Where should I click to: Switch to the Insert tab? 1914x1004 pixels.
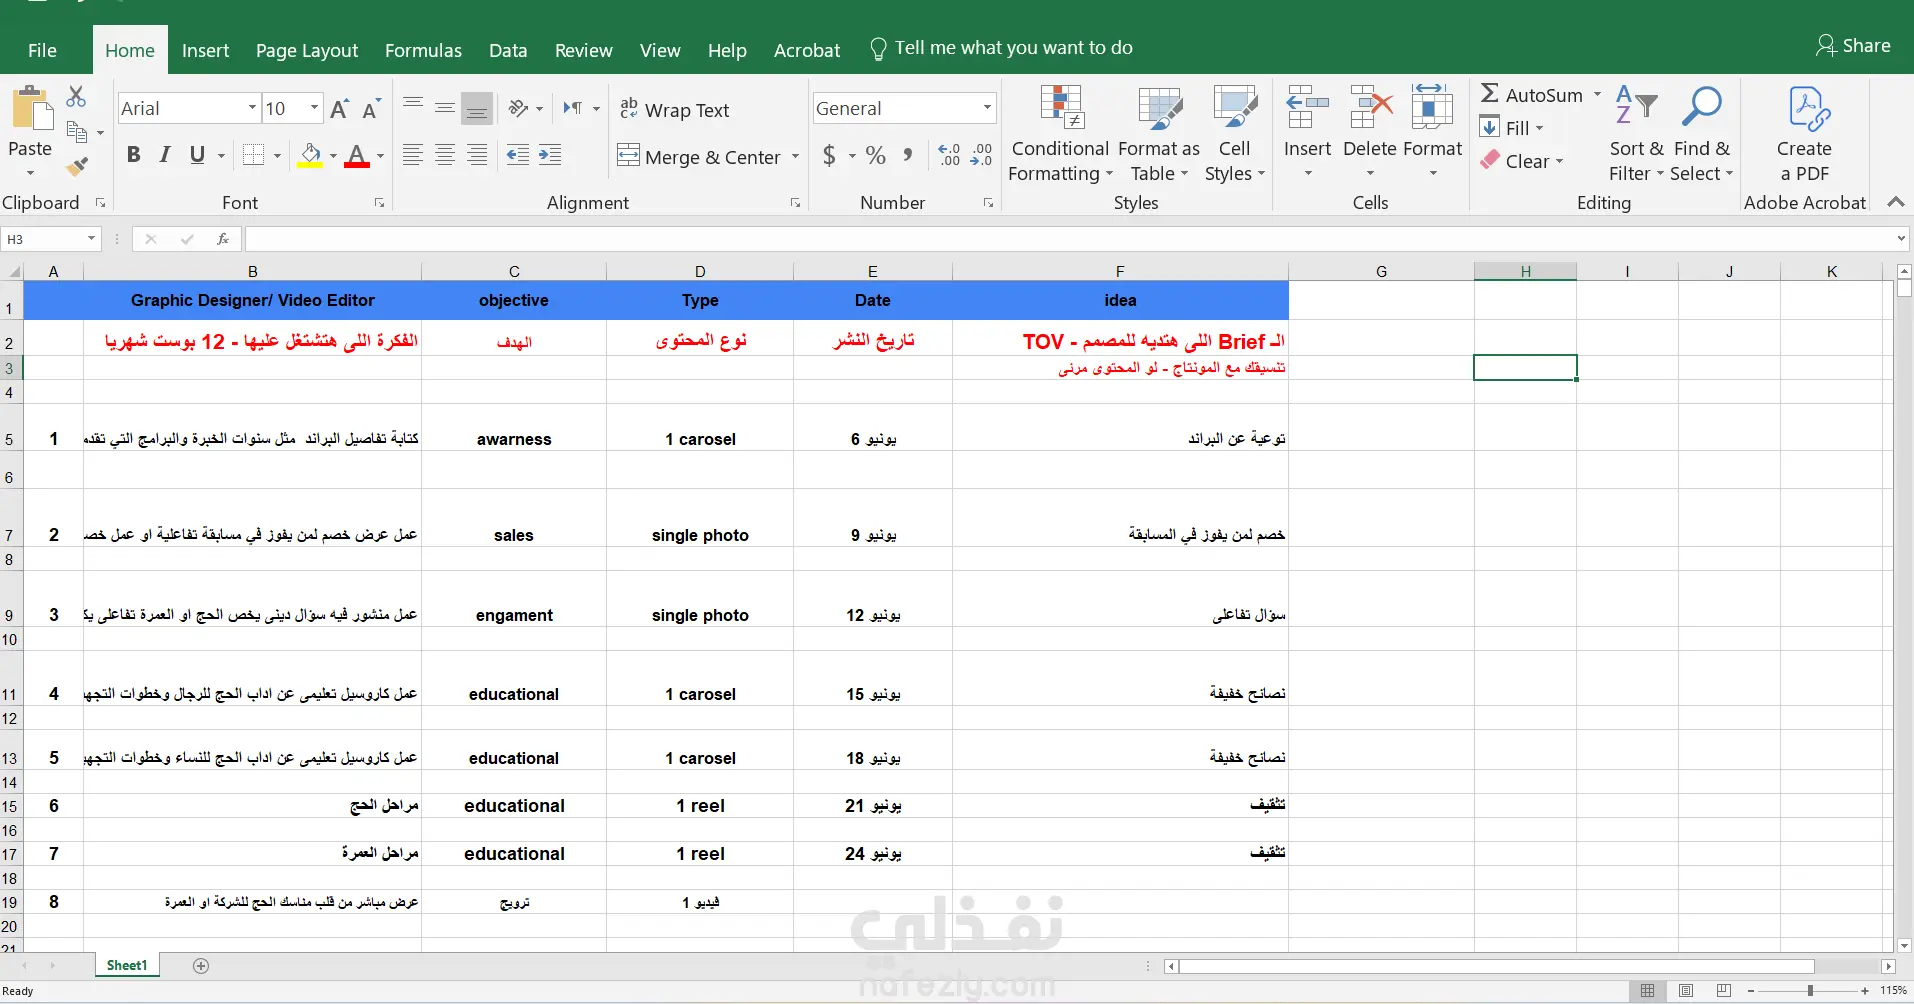point(205,50)
